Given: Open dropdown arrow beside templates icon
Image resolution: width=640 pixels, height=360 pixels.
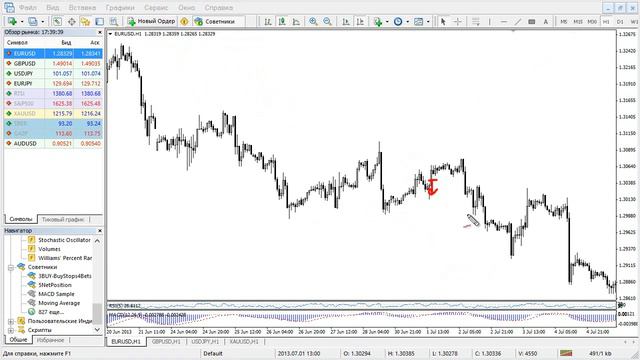Looking at the screenshot, I should [x=428, y=22].
